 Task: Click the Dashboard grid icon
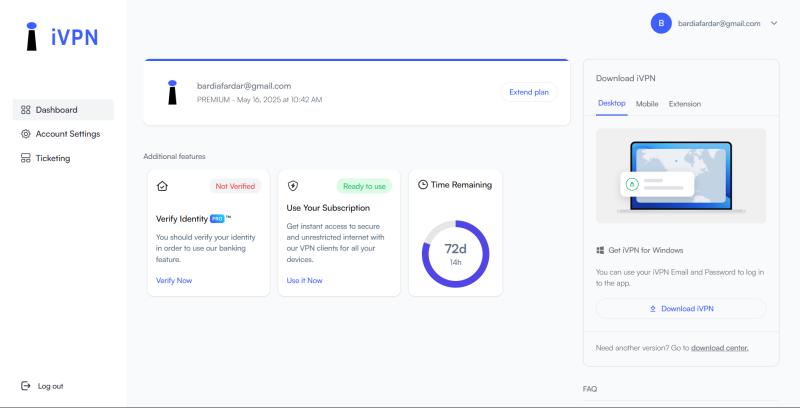pyautogui.click(x=26, y=110)
